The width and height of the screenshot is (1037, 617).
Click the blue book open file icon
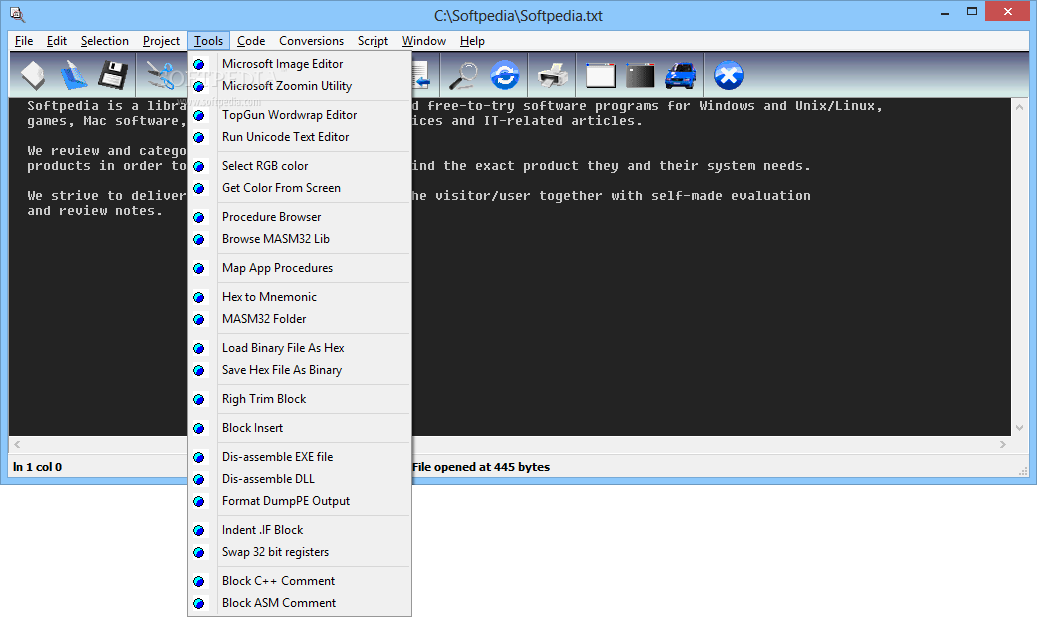click(x=73, y=75)
